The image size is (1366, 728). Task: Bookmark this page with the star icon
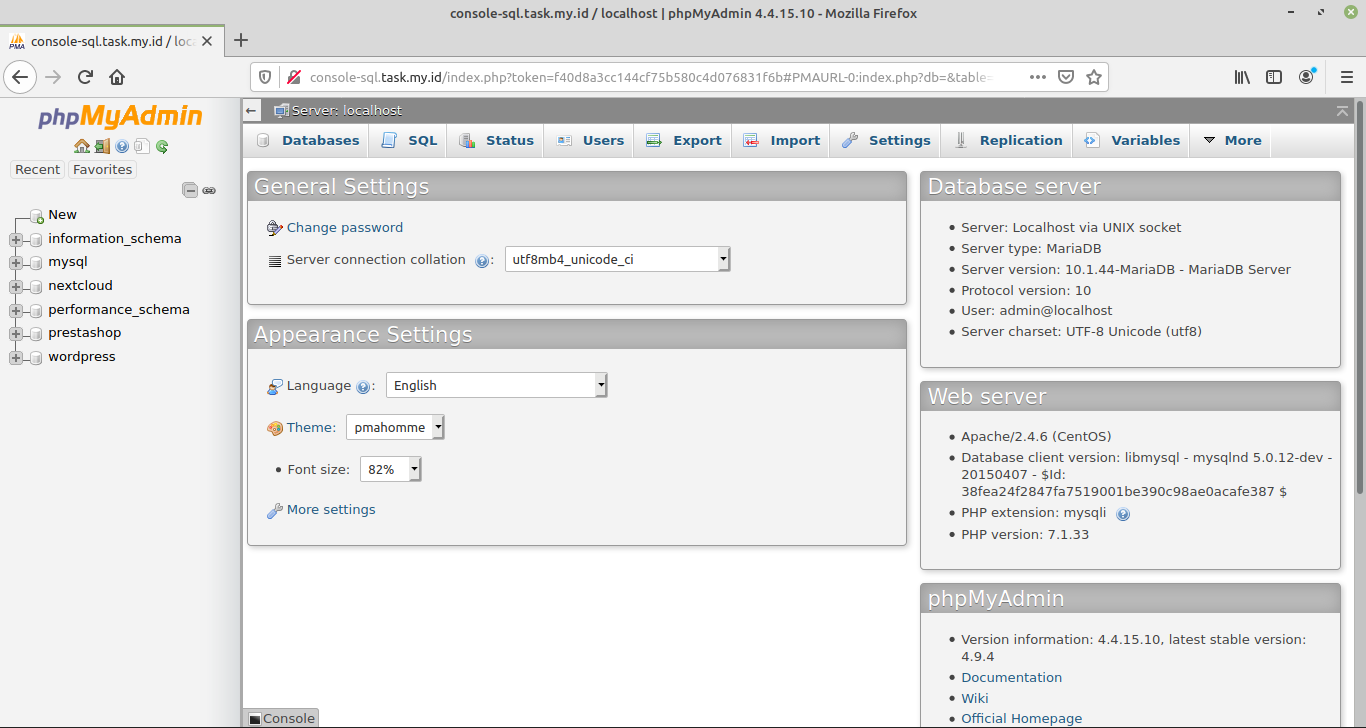click(x=1094, y=77)
